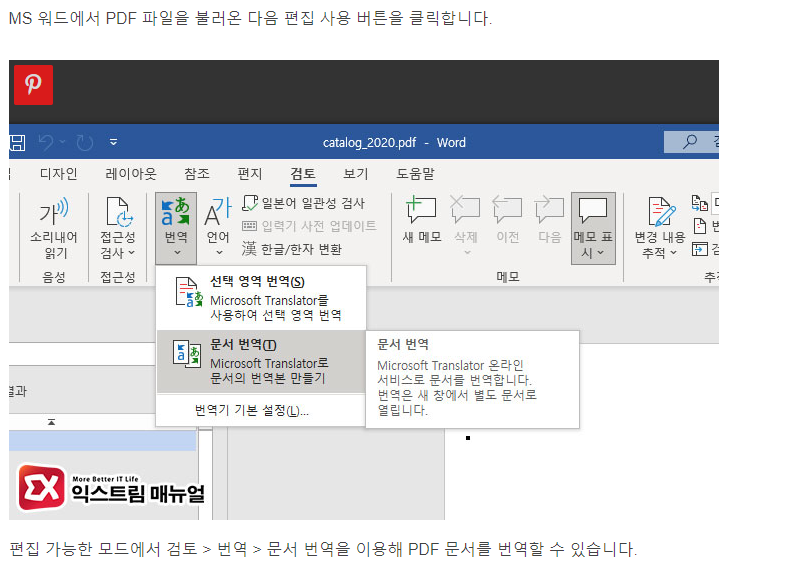Open the 도움말 tab
This screenshot has height=586, width=797.
415,174
